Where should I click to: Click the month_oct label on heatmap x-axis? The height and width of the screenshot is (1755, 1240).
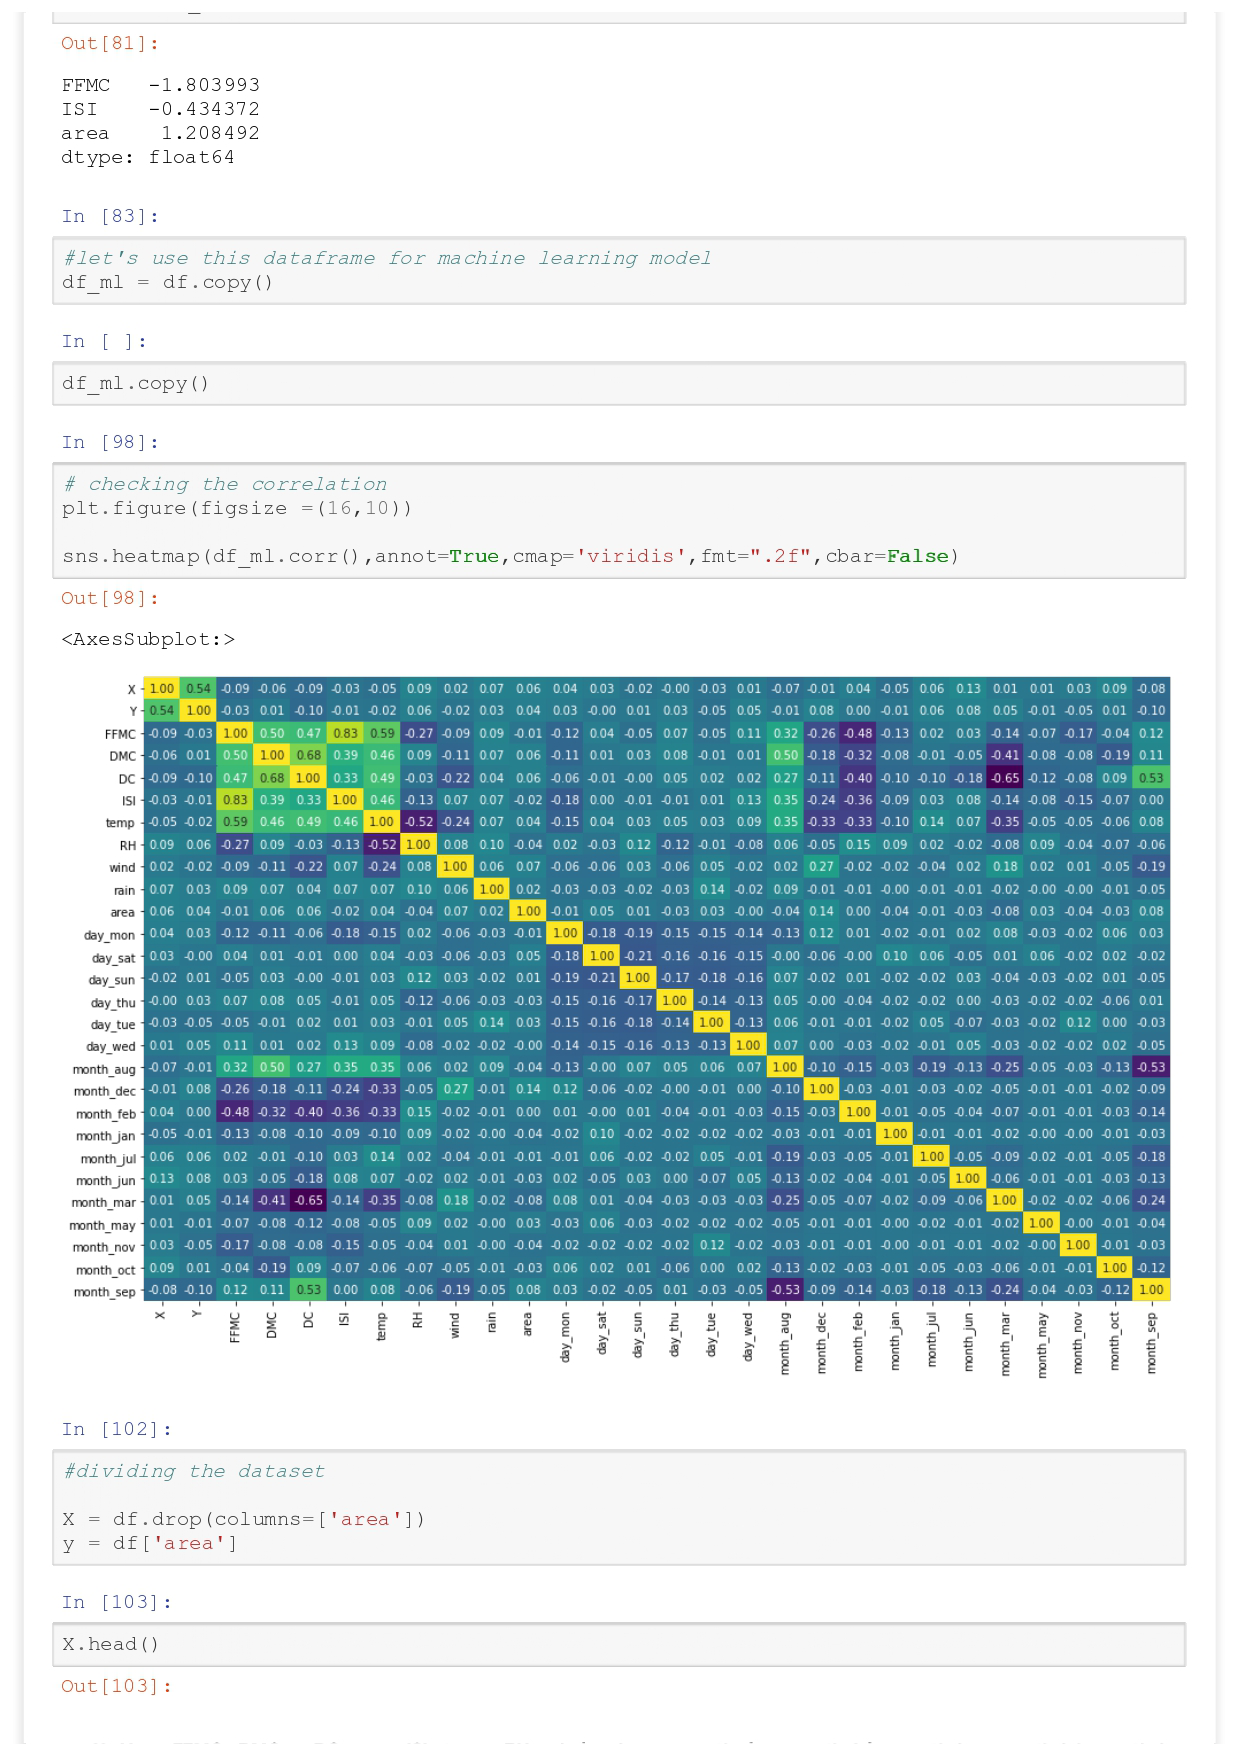pos(1114,1341)
